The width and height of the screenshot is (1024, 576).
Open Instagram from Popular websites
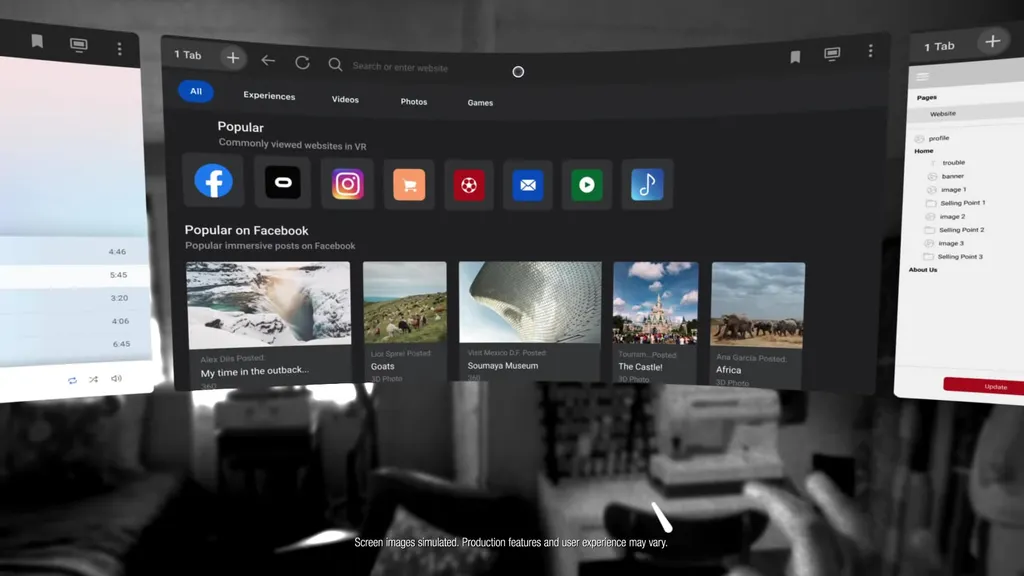[x=347, y=184]
